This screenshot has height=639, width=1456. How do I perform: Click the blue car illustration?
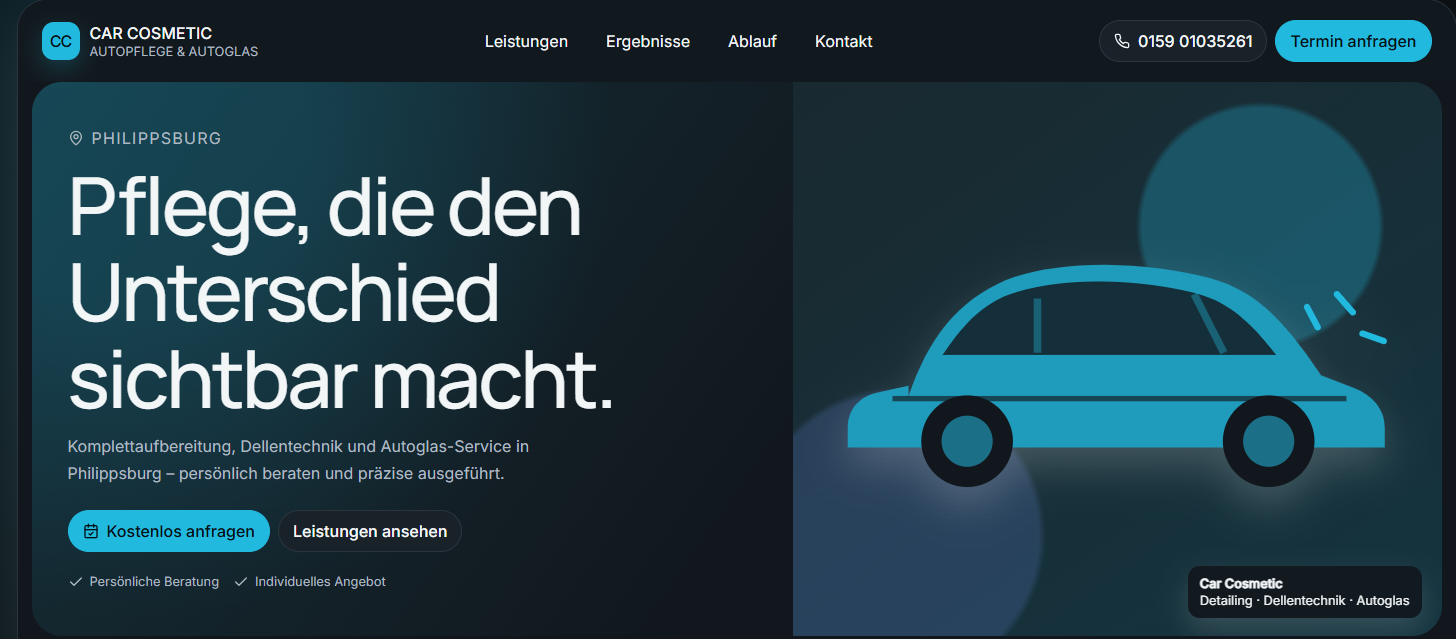point(1116,375)
